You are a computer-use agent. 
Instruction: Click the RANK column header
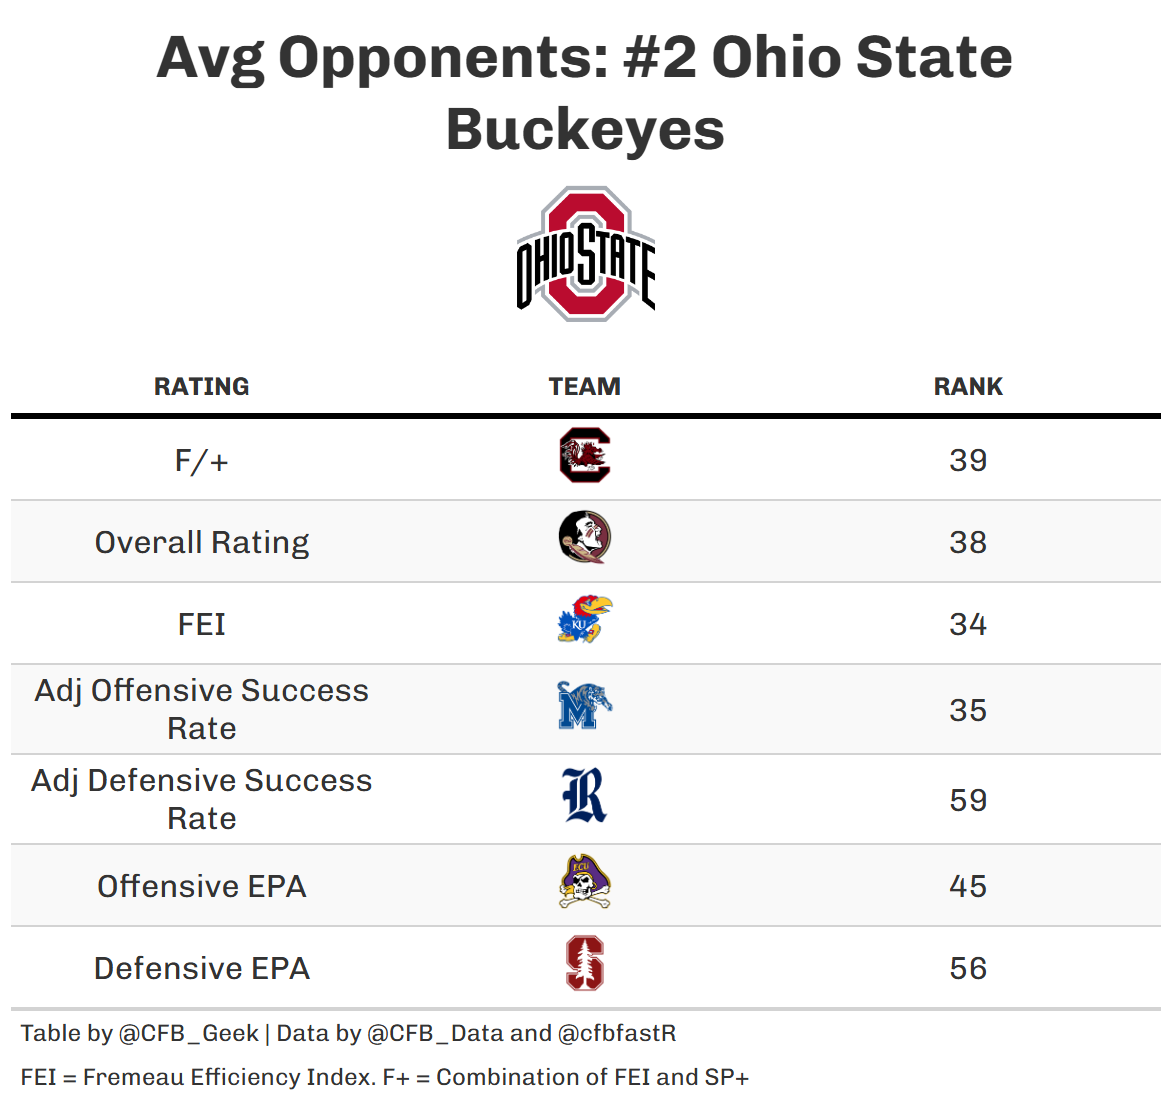(968, 387)
